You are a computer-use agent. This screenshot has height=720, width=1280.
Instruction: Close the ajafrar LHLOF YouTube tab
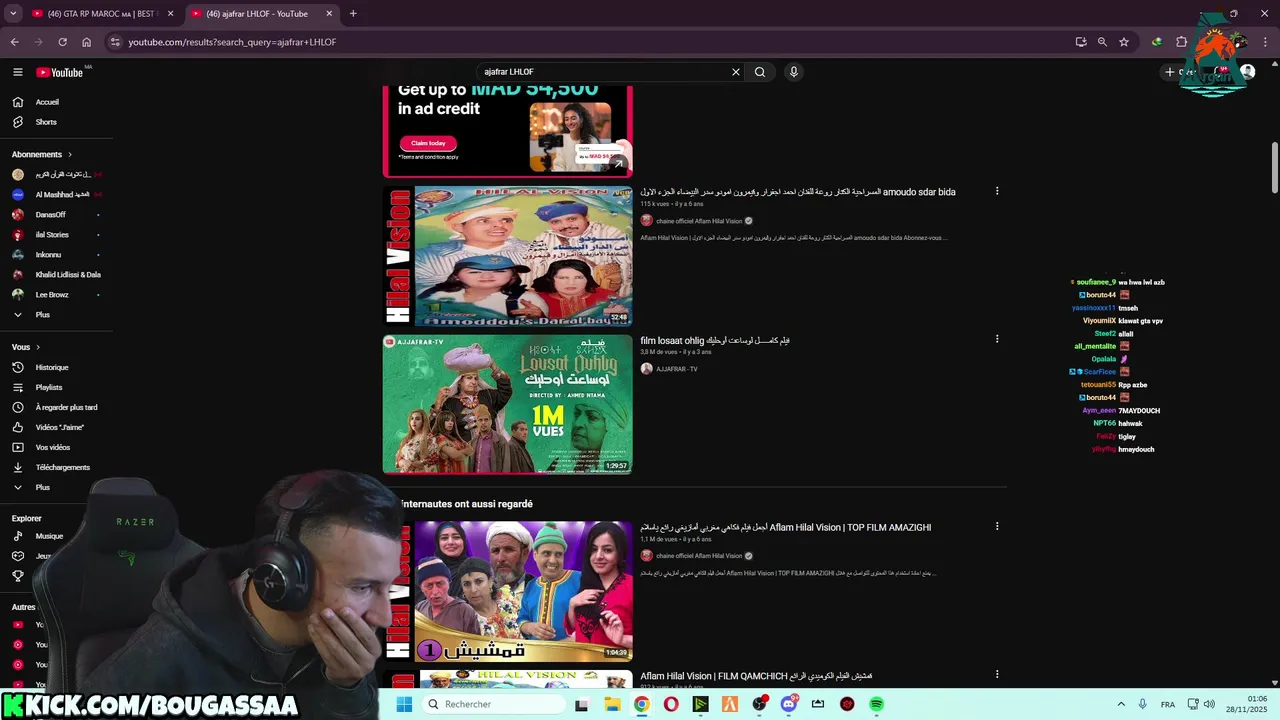click(x=329, y=14)
